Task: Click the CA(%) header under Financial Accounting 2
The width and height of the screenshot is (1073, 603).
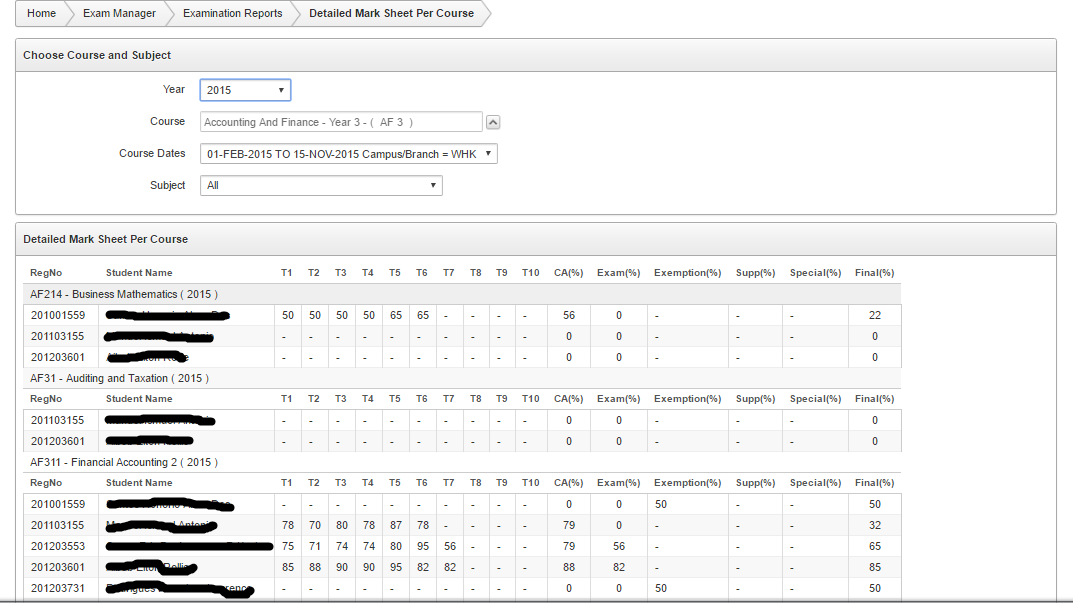Action: (x=568, y=483)
